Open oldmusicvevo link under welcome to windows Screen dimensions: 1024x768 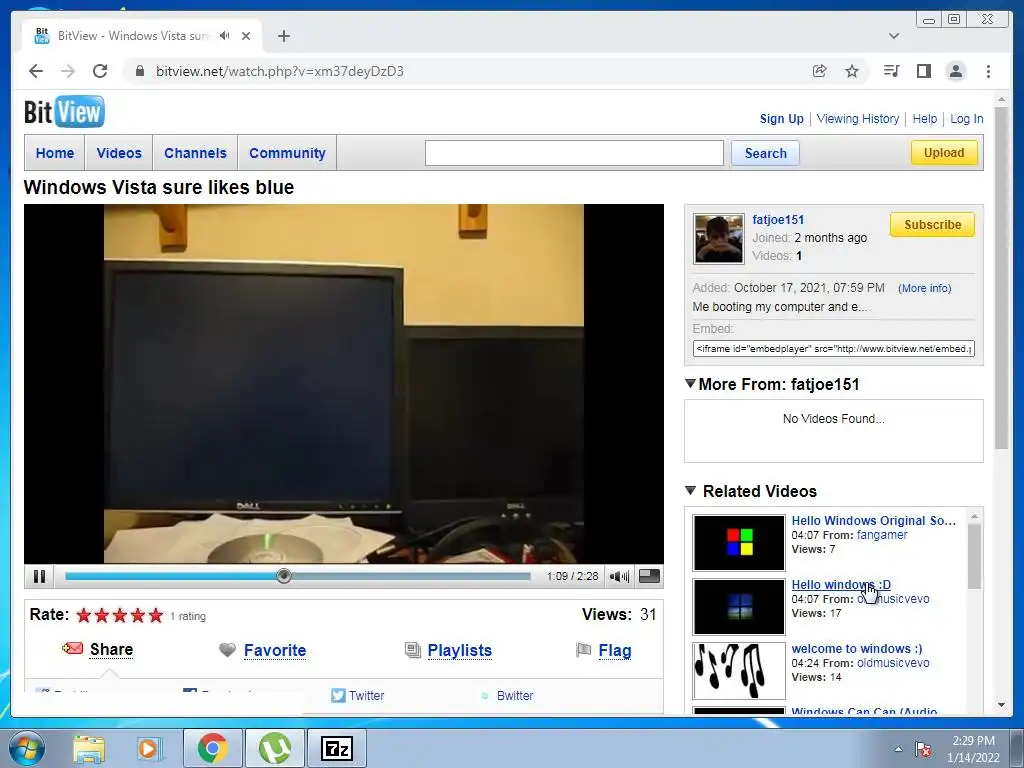pos(893,663)
